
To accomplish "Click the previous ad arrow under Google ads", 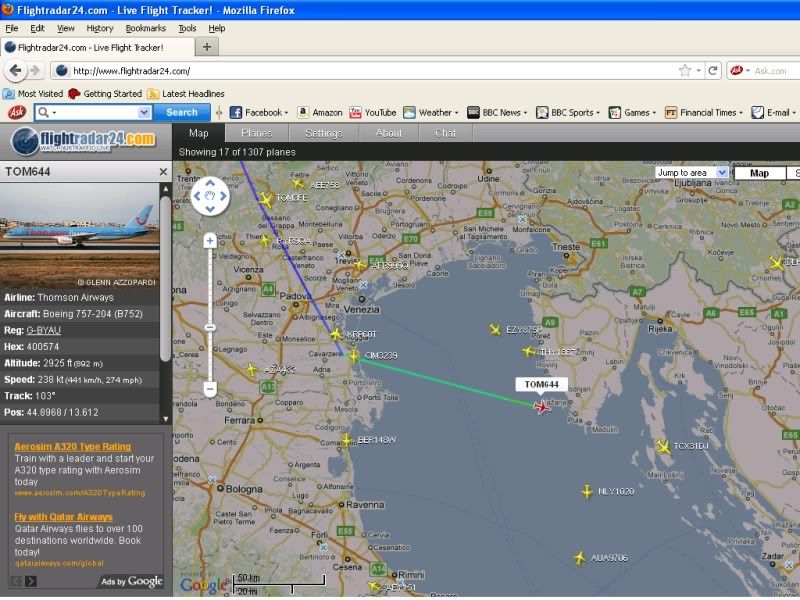I will 16,581.
